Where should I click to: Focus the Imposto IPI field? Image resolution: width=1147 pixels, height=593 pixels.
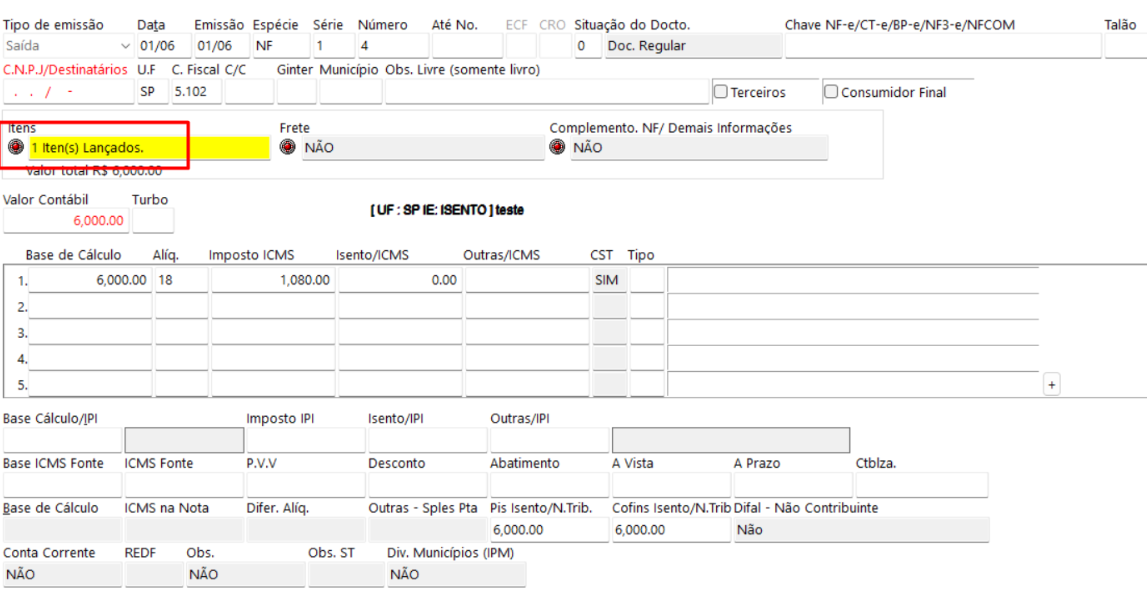click(306, 440)
